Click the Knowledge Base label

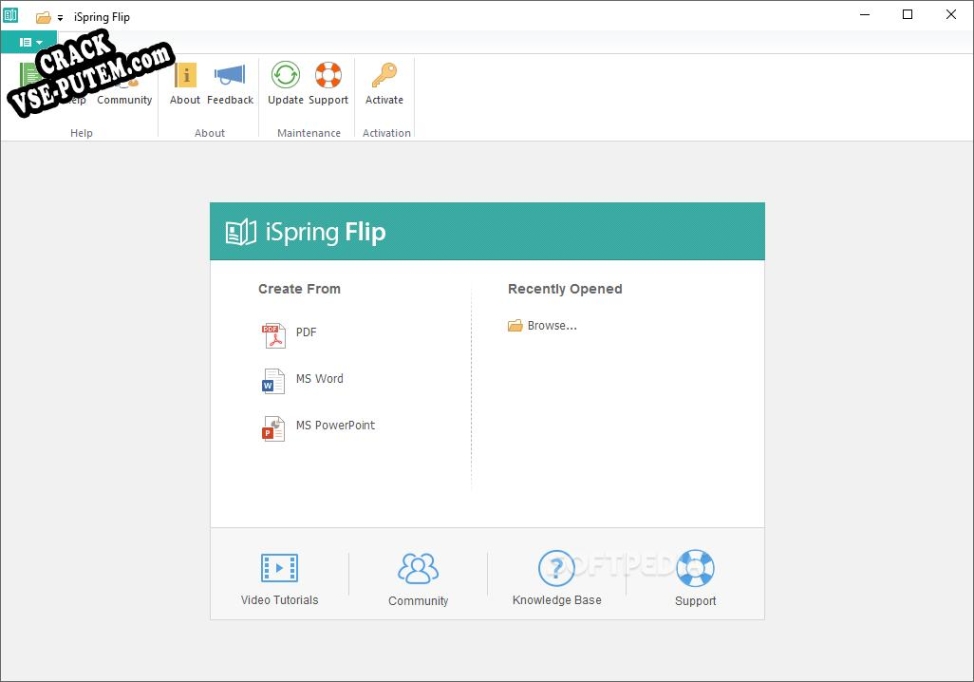[557, 600]
